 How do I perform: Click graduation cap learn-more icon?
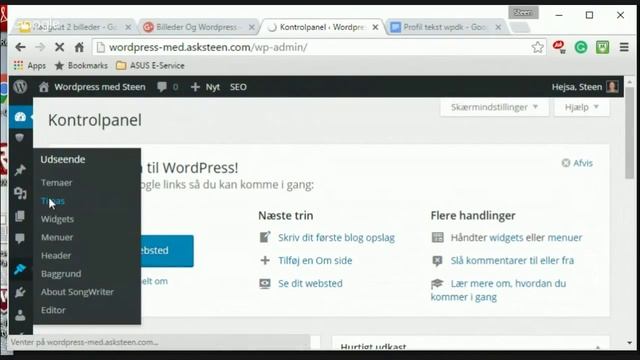[x=437, y=283]
